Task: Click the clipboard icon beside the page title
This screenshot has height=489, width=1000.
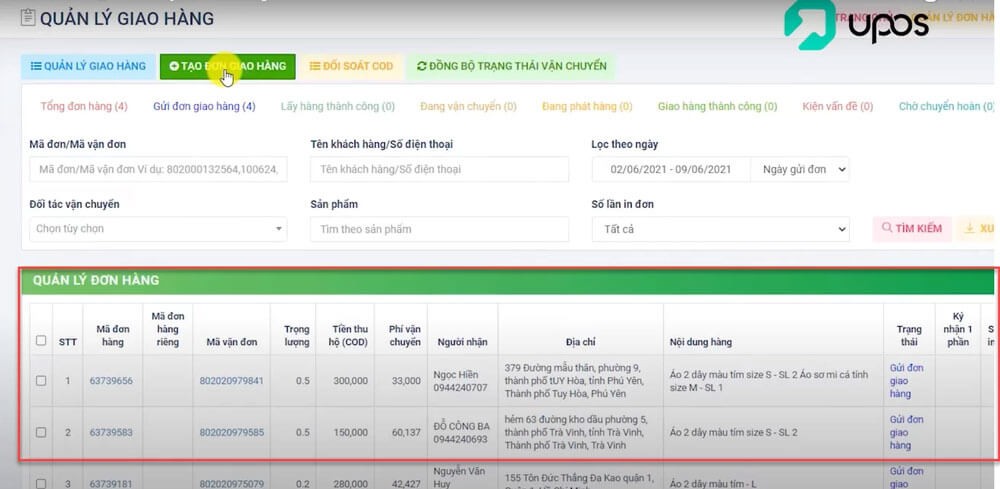Action: 27,17
